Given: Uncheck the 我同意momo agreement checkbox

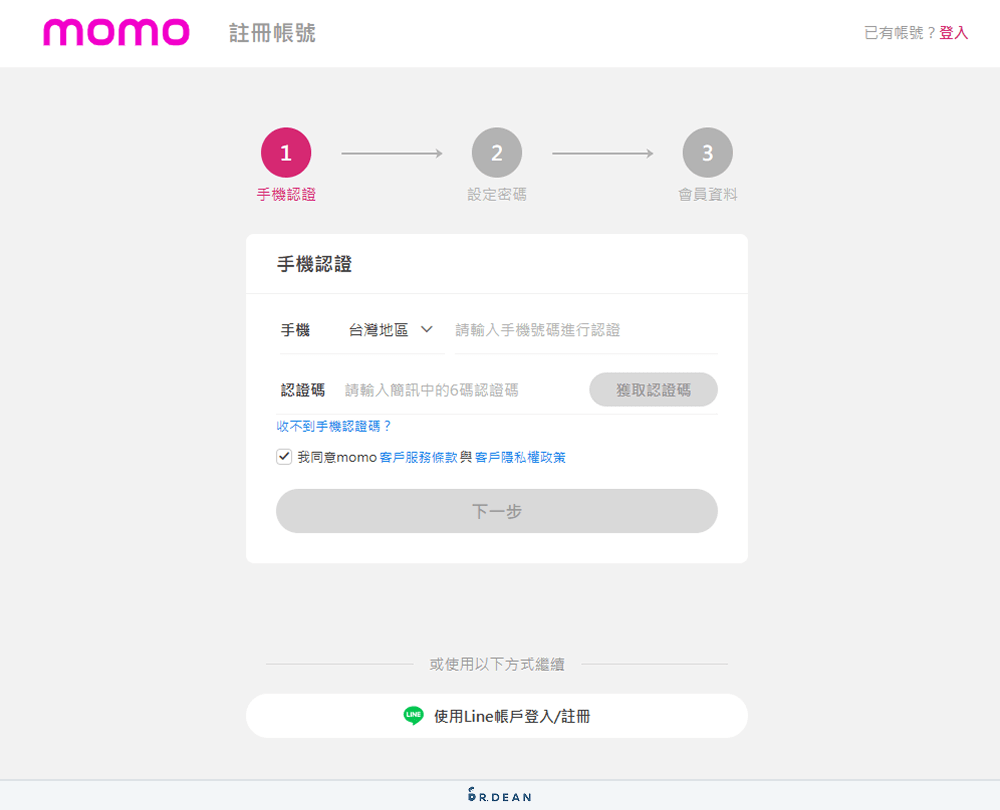Looking at the screenshot, I should pyautogui.click(x=284, y=456).
